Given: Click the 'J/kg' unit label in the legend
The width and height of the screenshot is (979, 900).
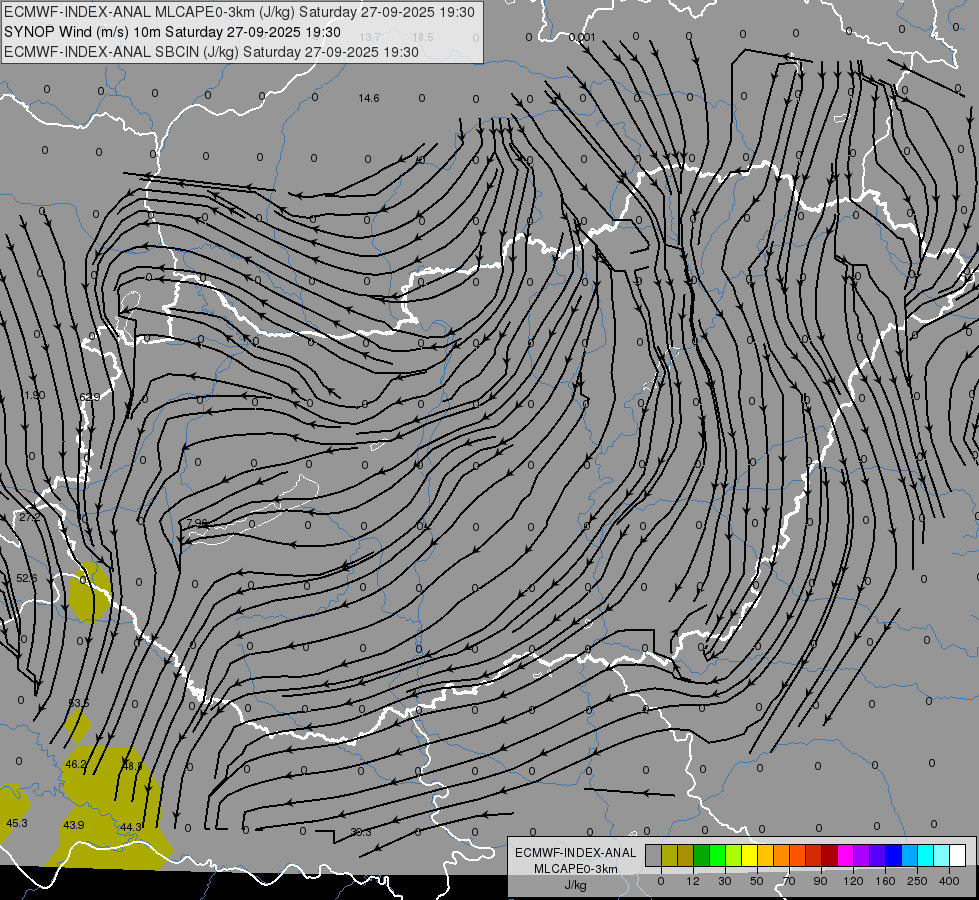Looking at the screenshot, I should pyautogui.click(x=575, y=885).
